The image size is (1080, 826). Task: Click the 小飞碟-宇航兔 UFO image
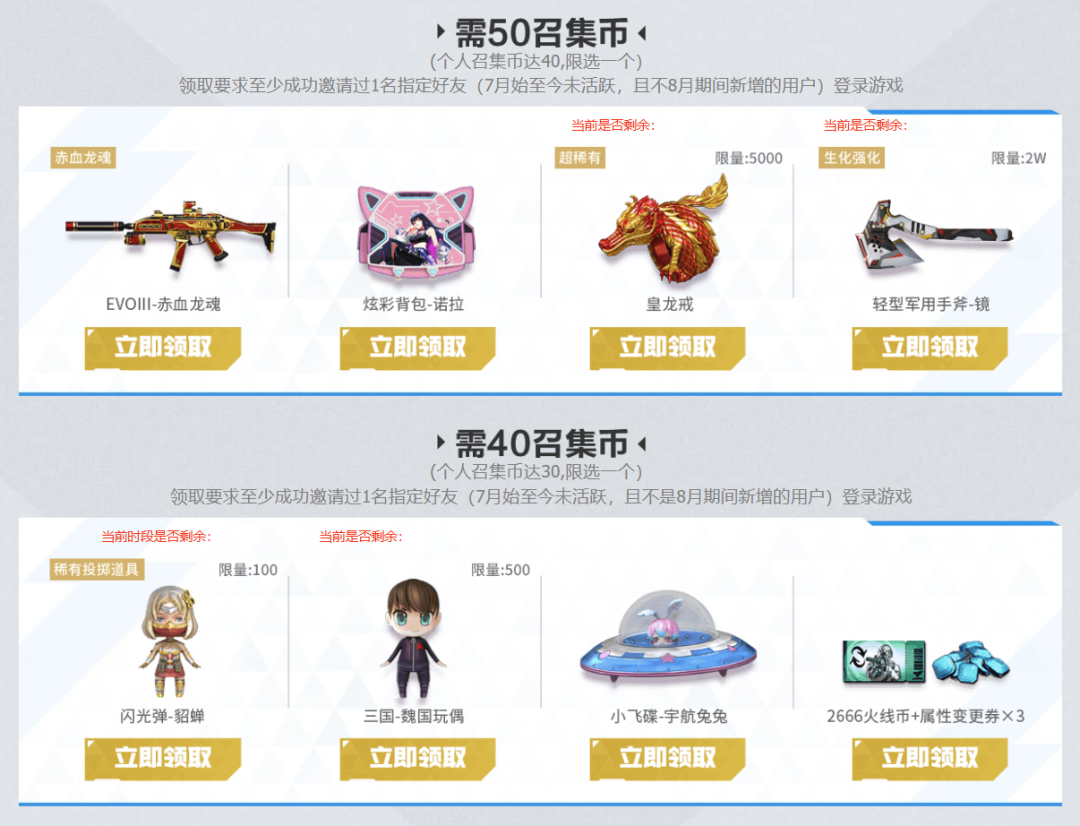click(668, 637)
